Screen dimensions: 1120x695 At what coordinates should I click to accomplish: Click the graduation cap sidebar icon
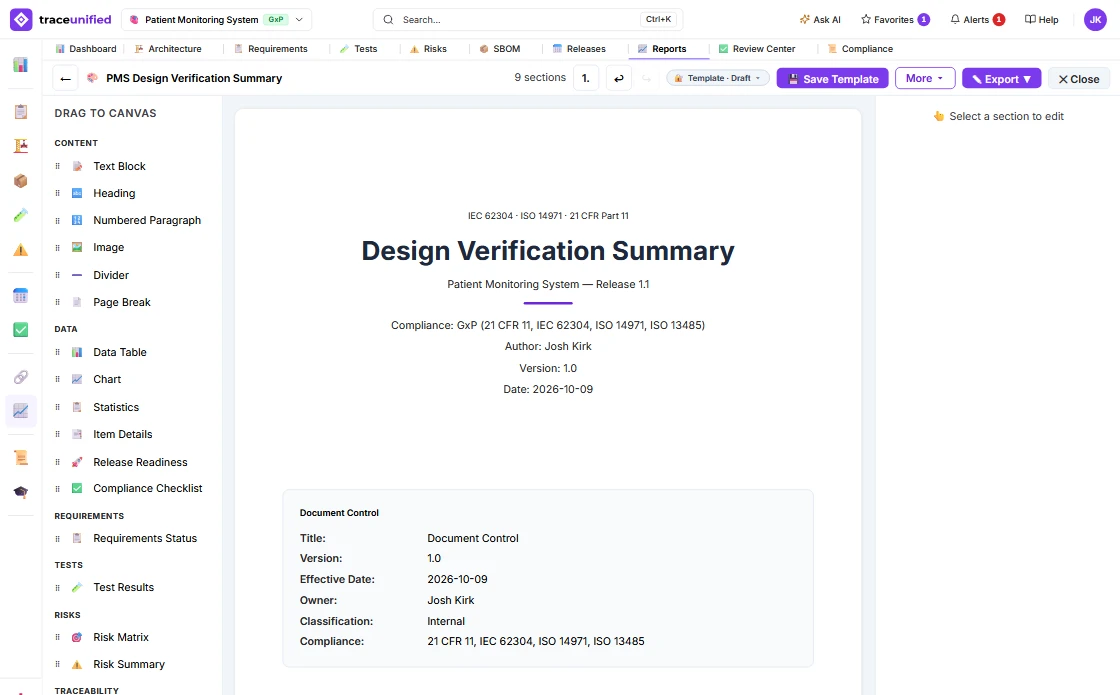click(21, 492)
